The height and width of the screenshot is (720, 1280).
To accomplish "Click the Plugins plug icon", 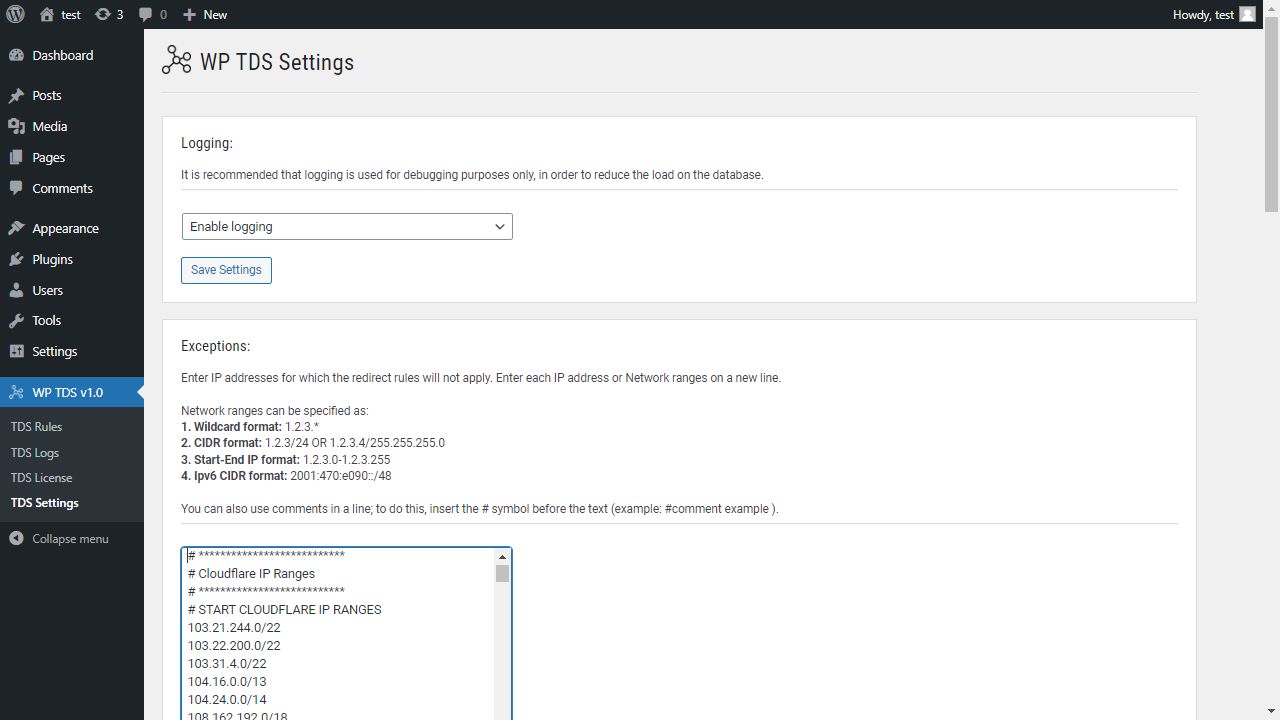I will (x=16, y=260).
